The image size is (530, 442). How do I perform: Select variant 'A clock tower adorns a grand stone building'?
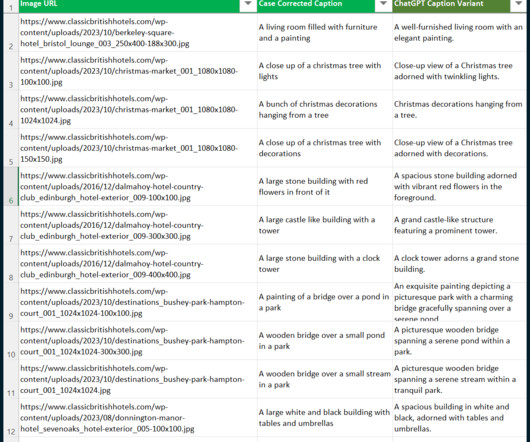coord(459,264)
